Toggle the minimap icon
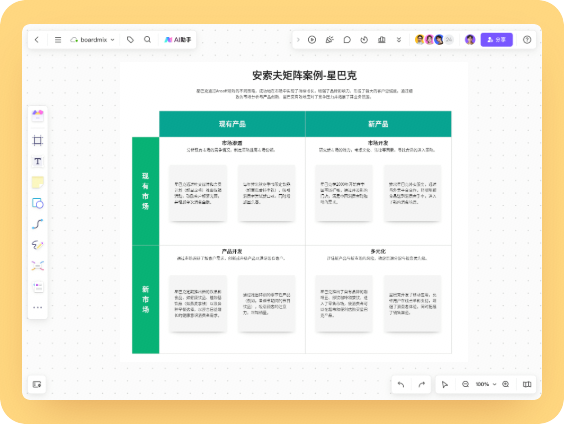564x424 pixels. tap(527, 384)
